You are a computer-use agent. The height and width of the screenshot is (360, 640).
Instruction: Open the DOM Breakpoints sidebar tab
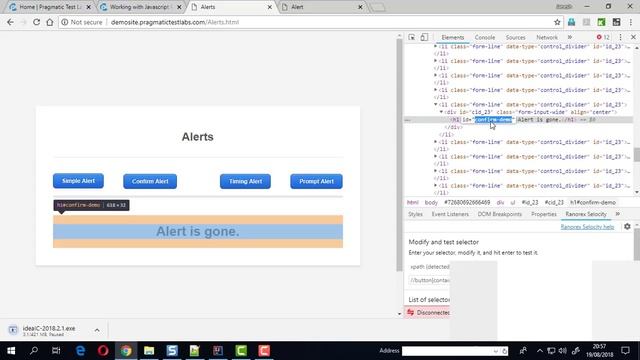[x=500, y=214]
